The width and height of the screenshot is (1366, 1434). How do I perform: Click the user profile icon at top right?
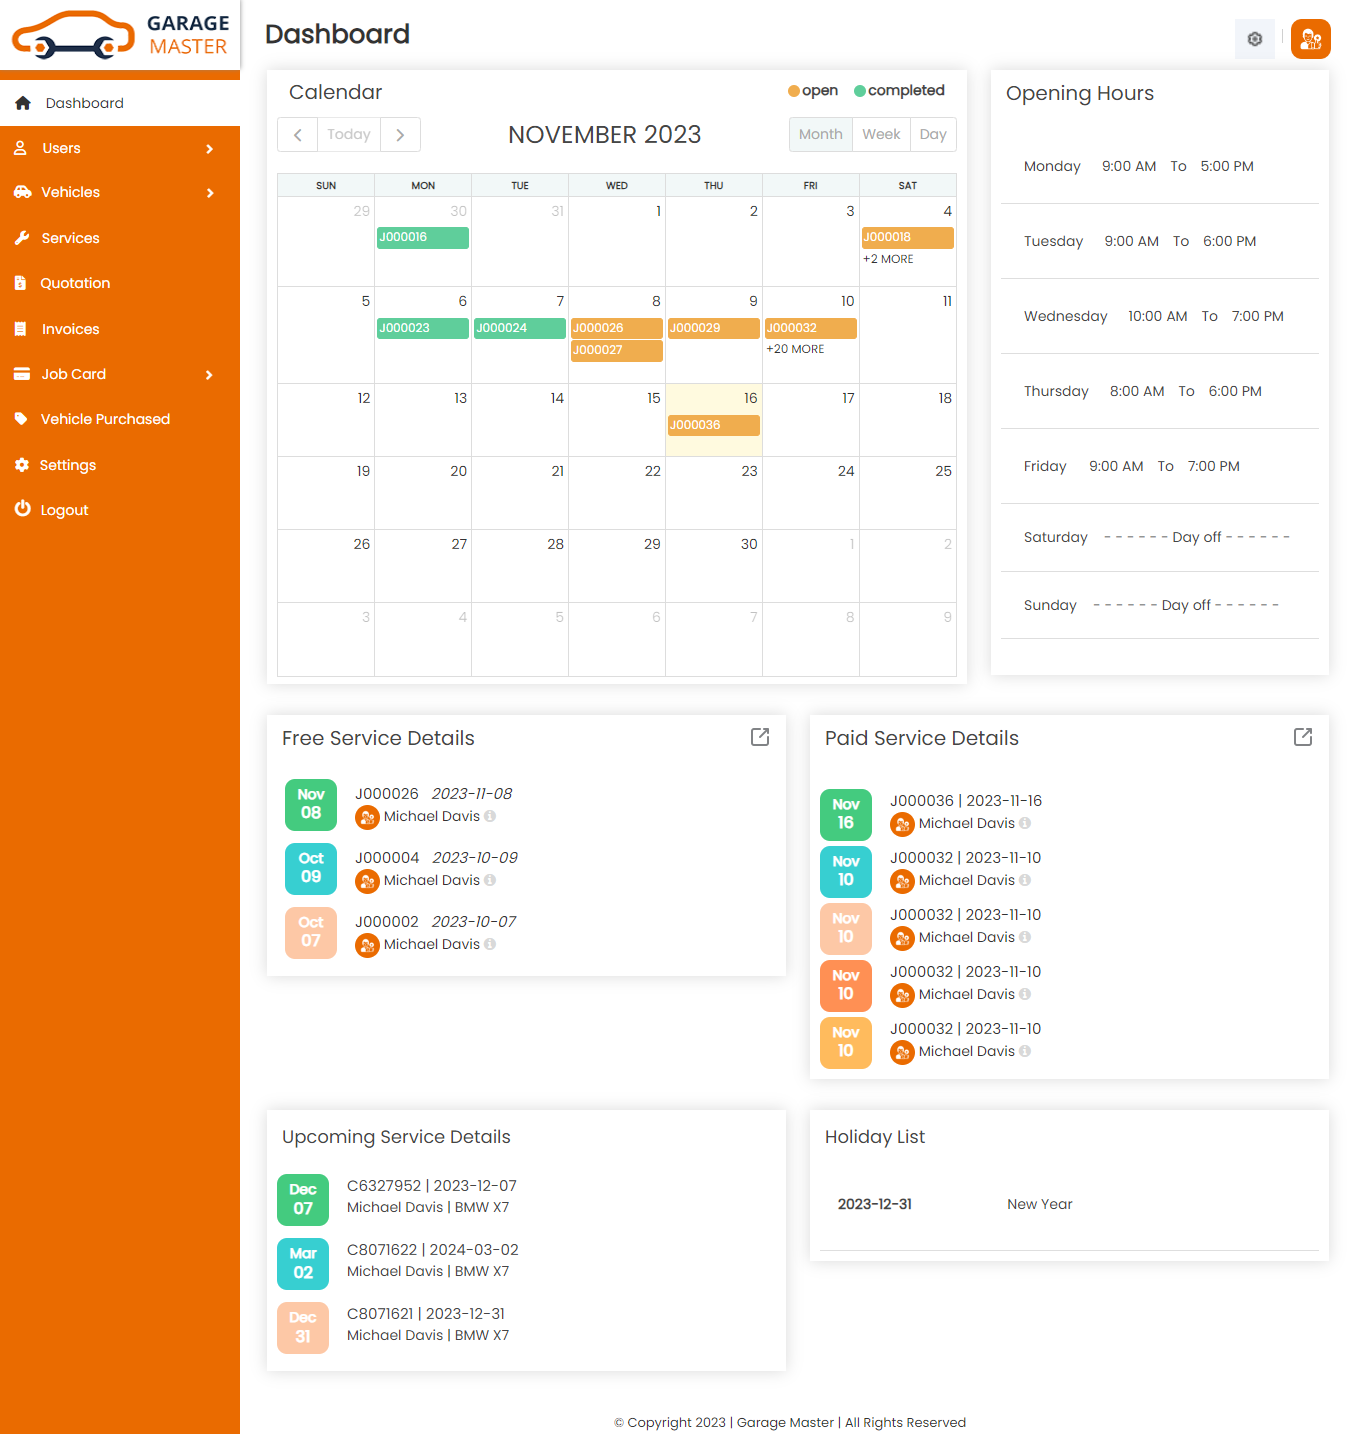(x=1310, y=39)
